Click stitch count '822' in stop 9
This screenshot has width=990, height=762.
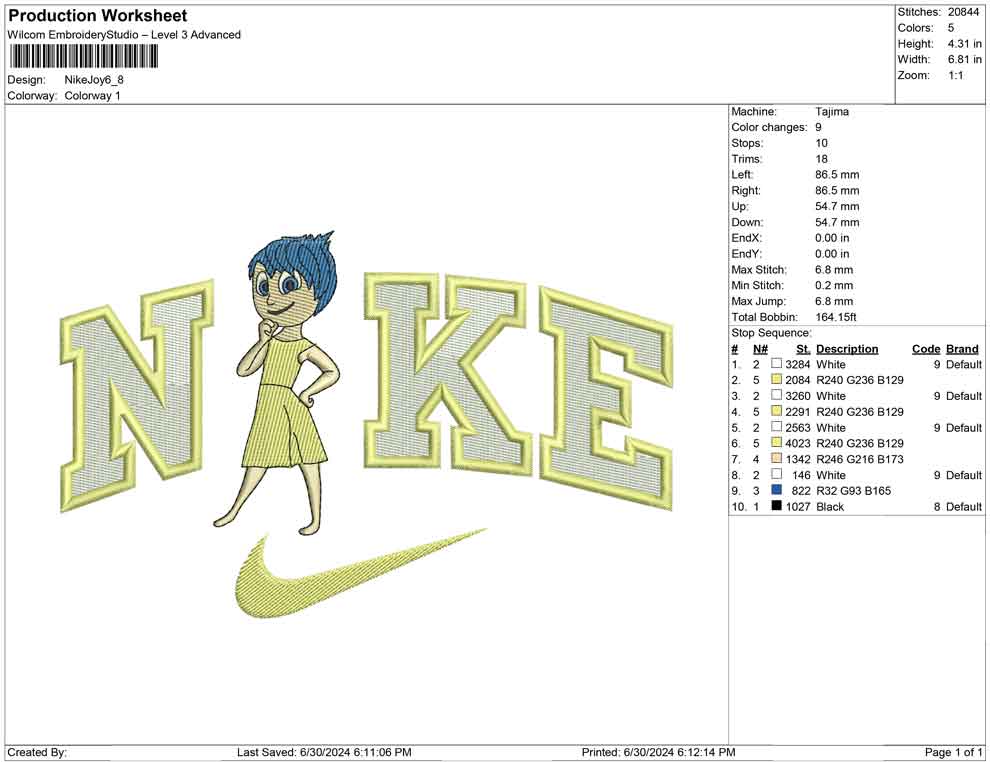click(801, 491)
